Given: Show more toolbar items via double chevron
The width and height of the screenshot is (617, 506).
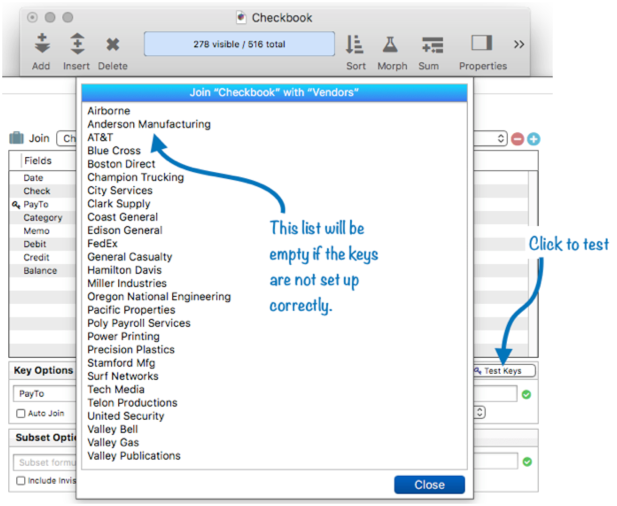Looking at the screenshot, I should tap(519, 44).
